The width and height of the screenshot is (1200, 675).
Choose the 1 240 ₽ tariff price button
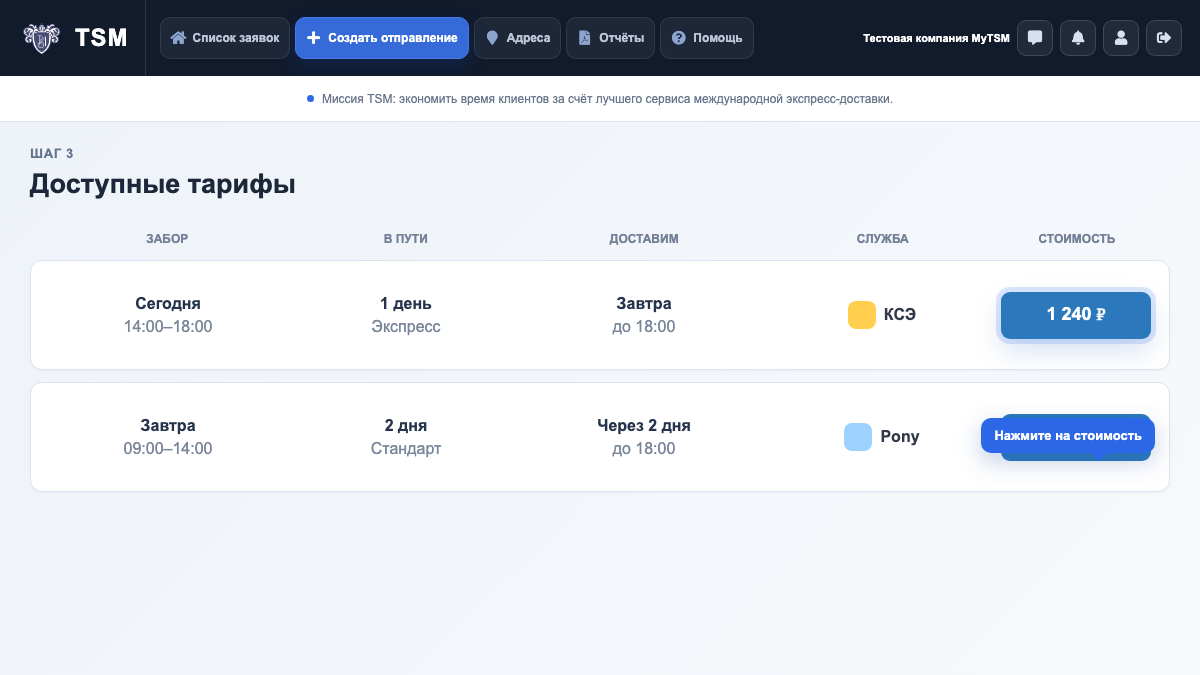pyautogui.click(x=1076, y=315)
